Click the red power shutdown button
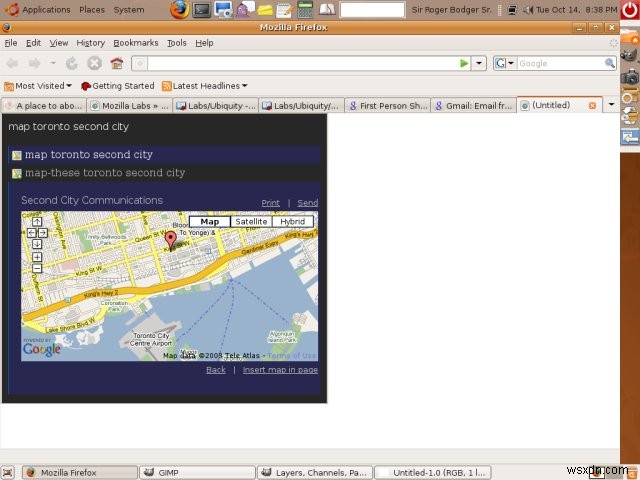 tap(630, 10)
